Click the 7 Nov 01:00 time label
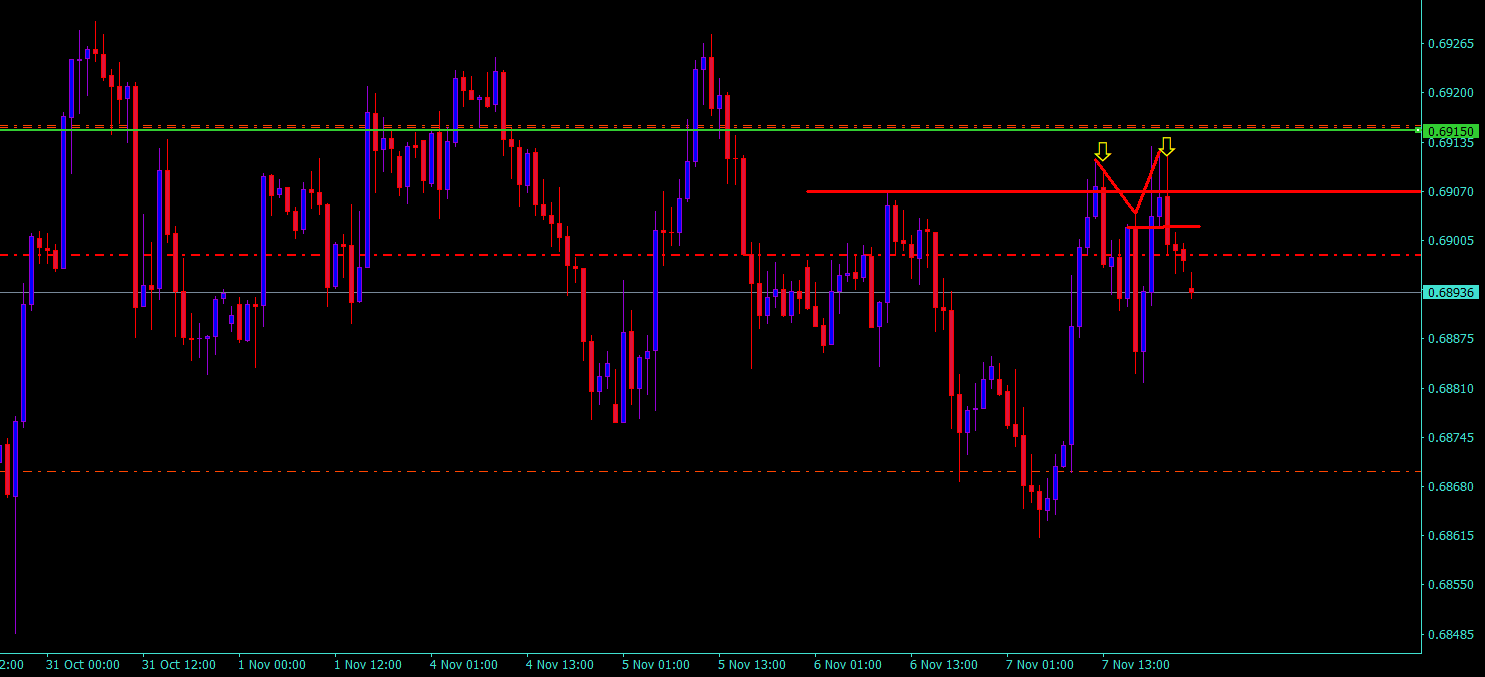The image size is (1485, 677). [1040, 665]
